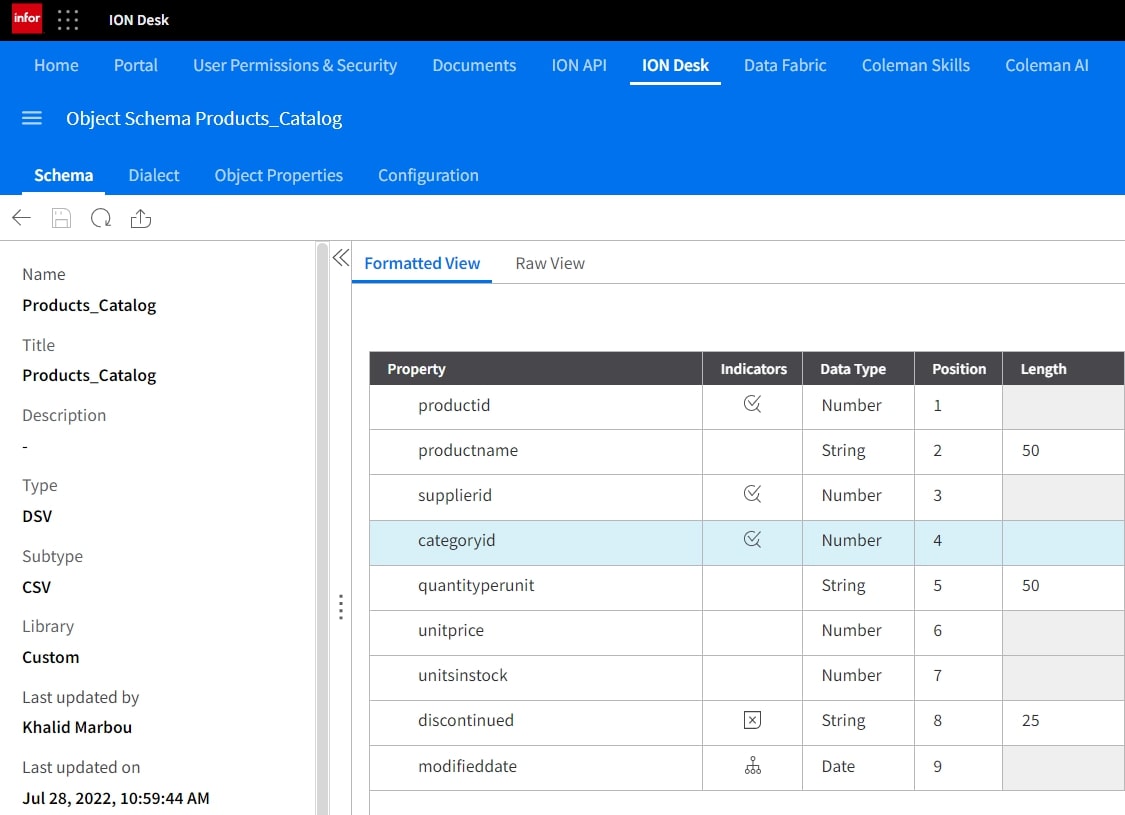Open the Portal menu
The height and width of the screenshot is (815, 1125).
(x=136, y=65)
